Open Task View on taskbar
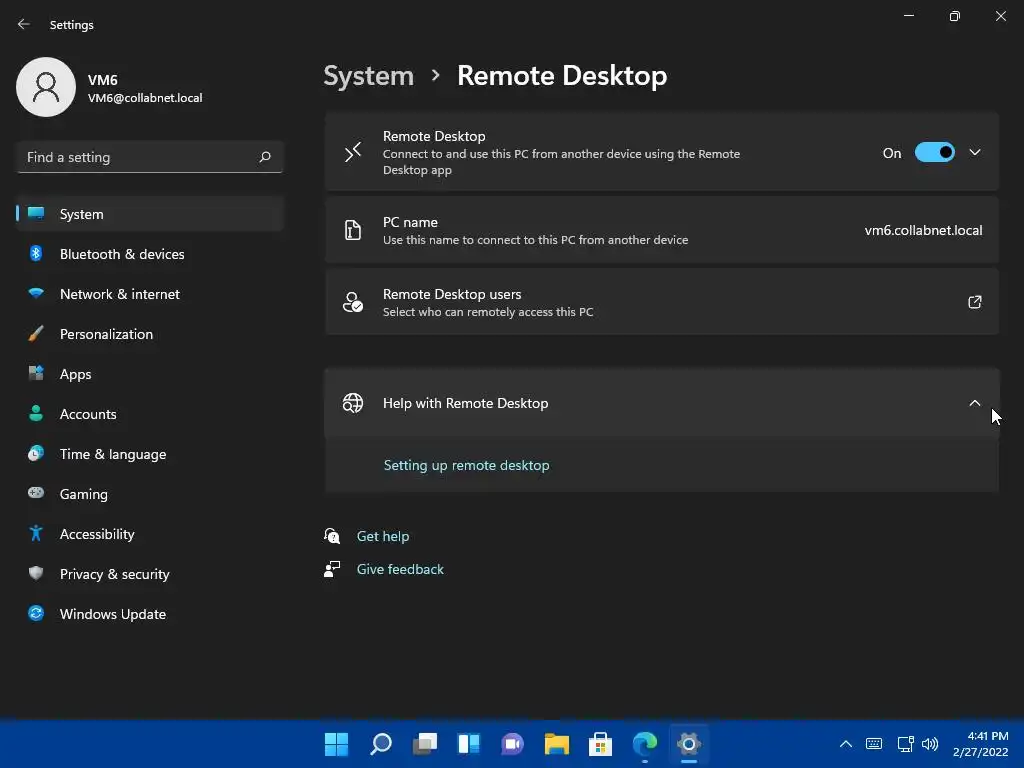The width and height of the screenshot is (1024, 768). pos(424,744)
